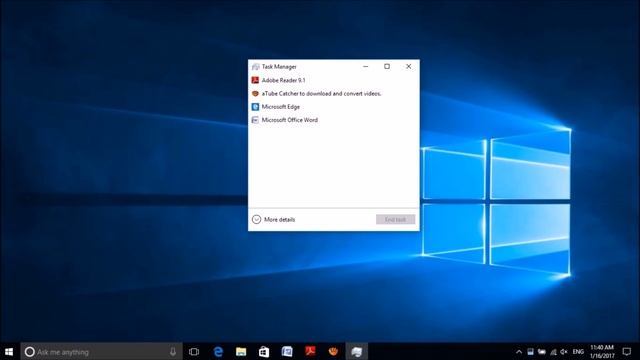Click the ENG language indicator
This screenshot has height=360, width=640.
(578, 351)
